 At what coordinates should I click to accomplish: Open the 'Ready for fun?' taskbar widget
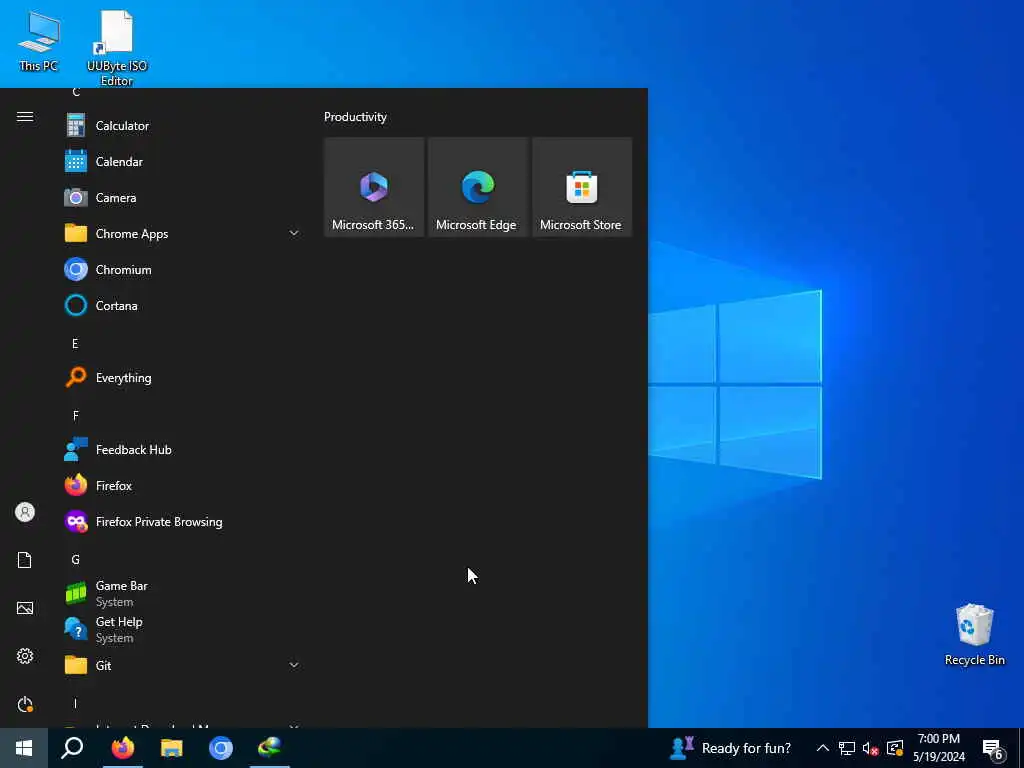pos(731,748)
